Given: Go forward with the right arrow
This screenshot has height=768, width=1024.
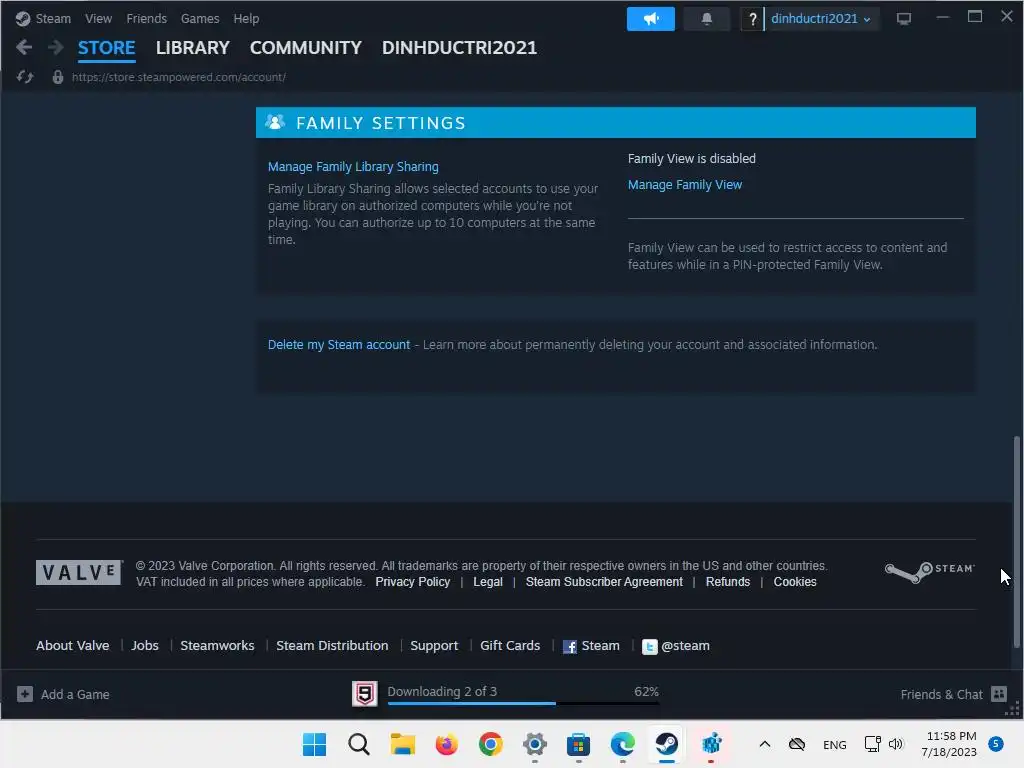Looking at the screenshot, I should (x=56, y=47).
